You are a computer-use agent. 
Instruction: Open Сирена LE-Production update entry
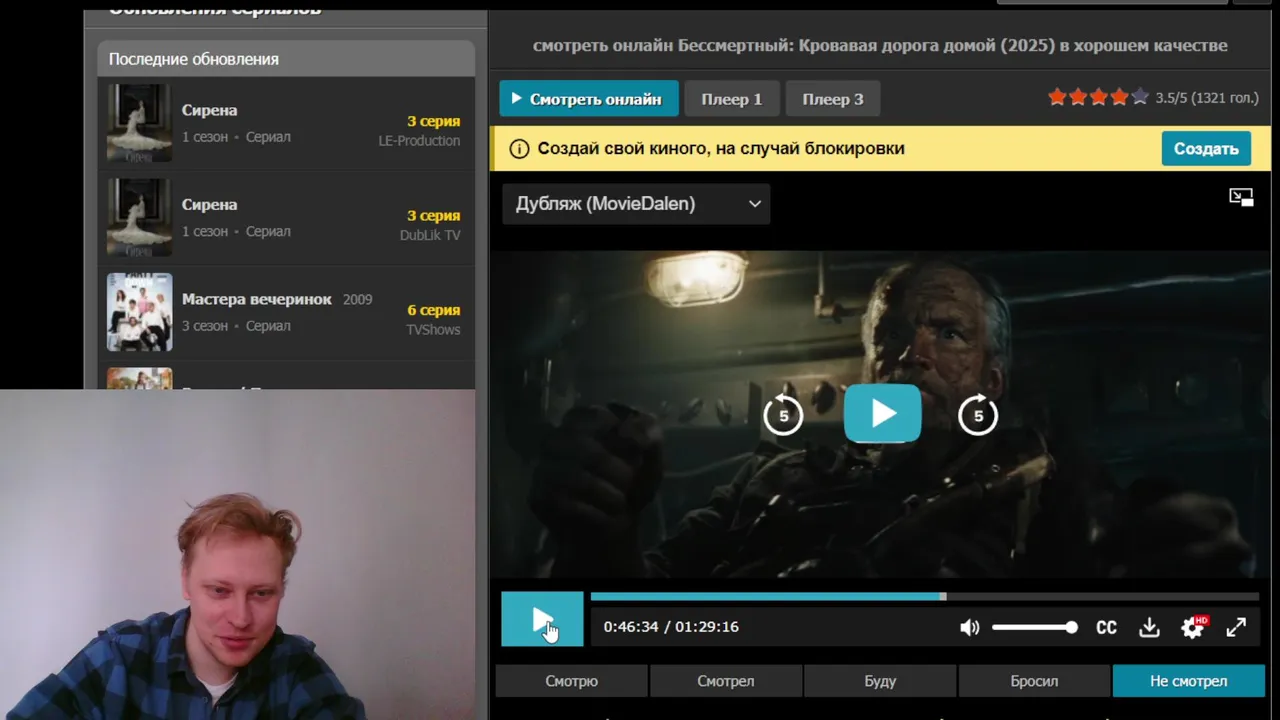click(x=286, y=123)
